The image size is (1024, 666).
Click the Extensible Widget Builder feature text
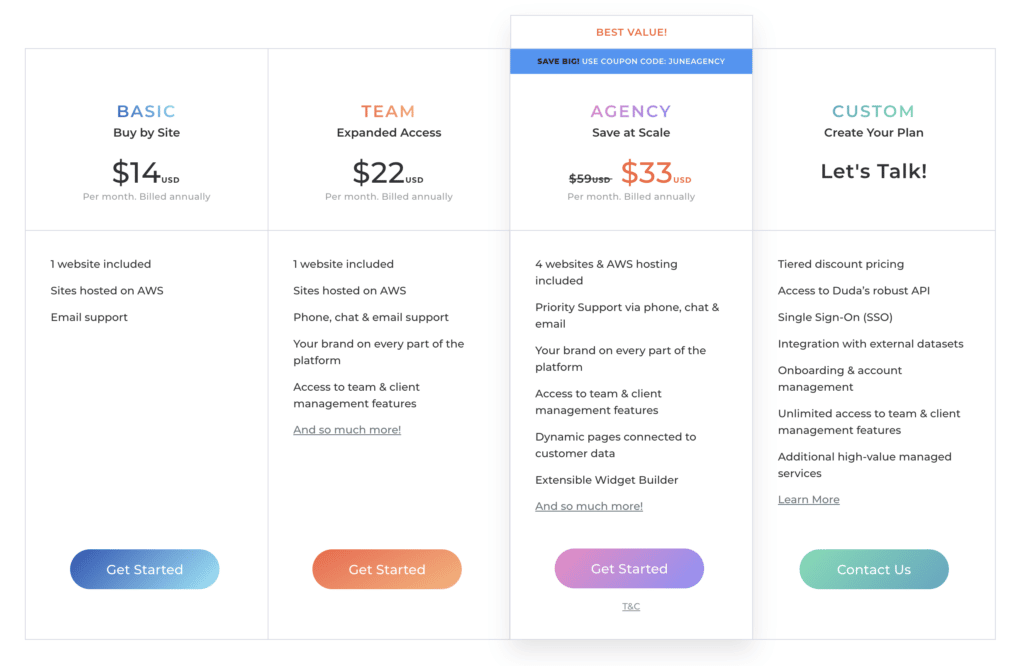(607, 480)
